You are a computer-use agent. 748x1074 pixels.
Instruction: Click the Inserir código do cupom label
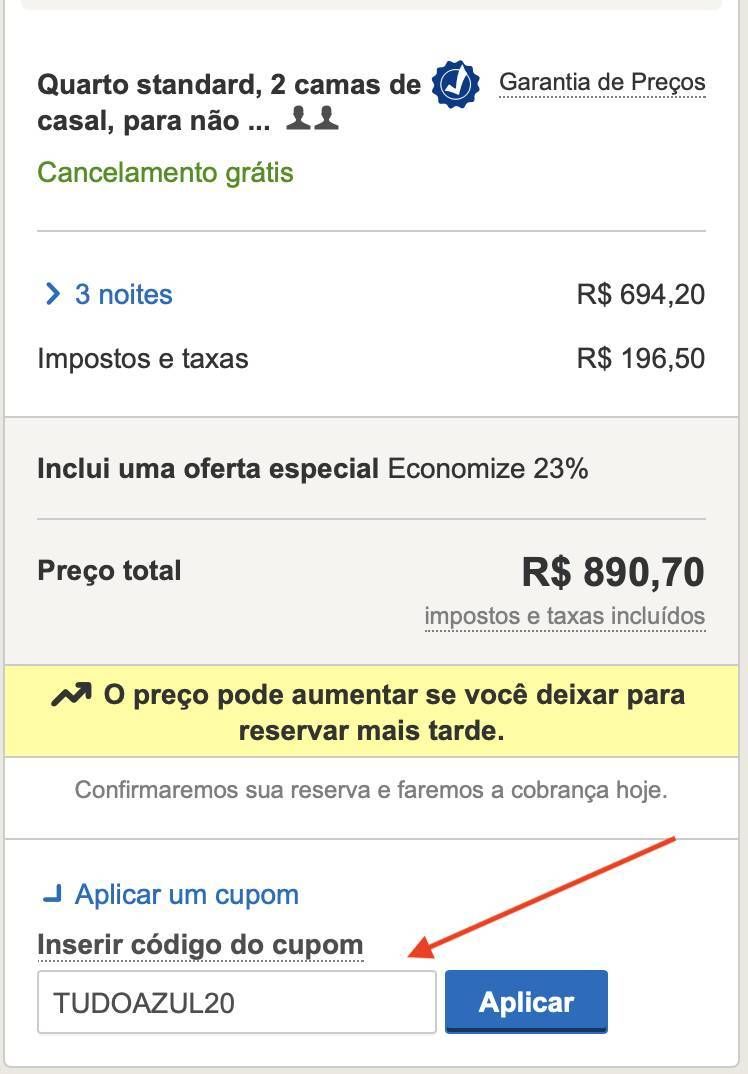pos(200,945)
